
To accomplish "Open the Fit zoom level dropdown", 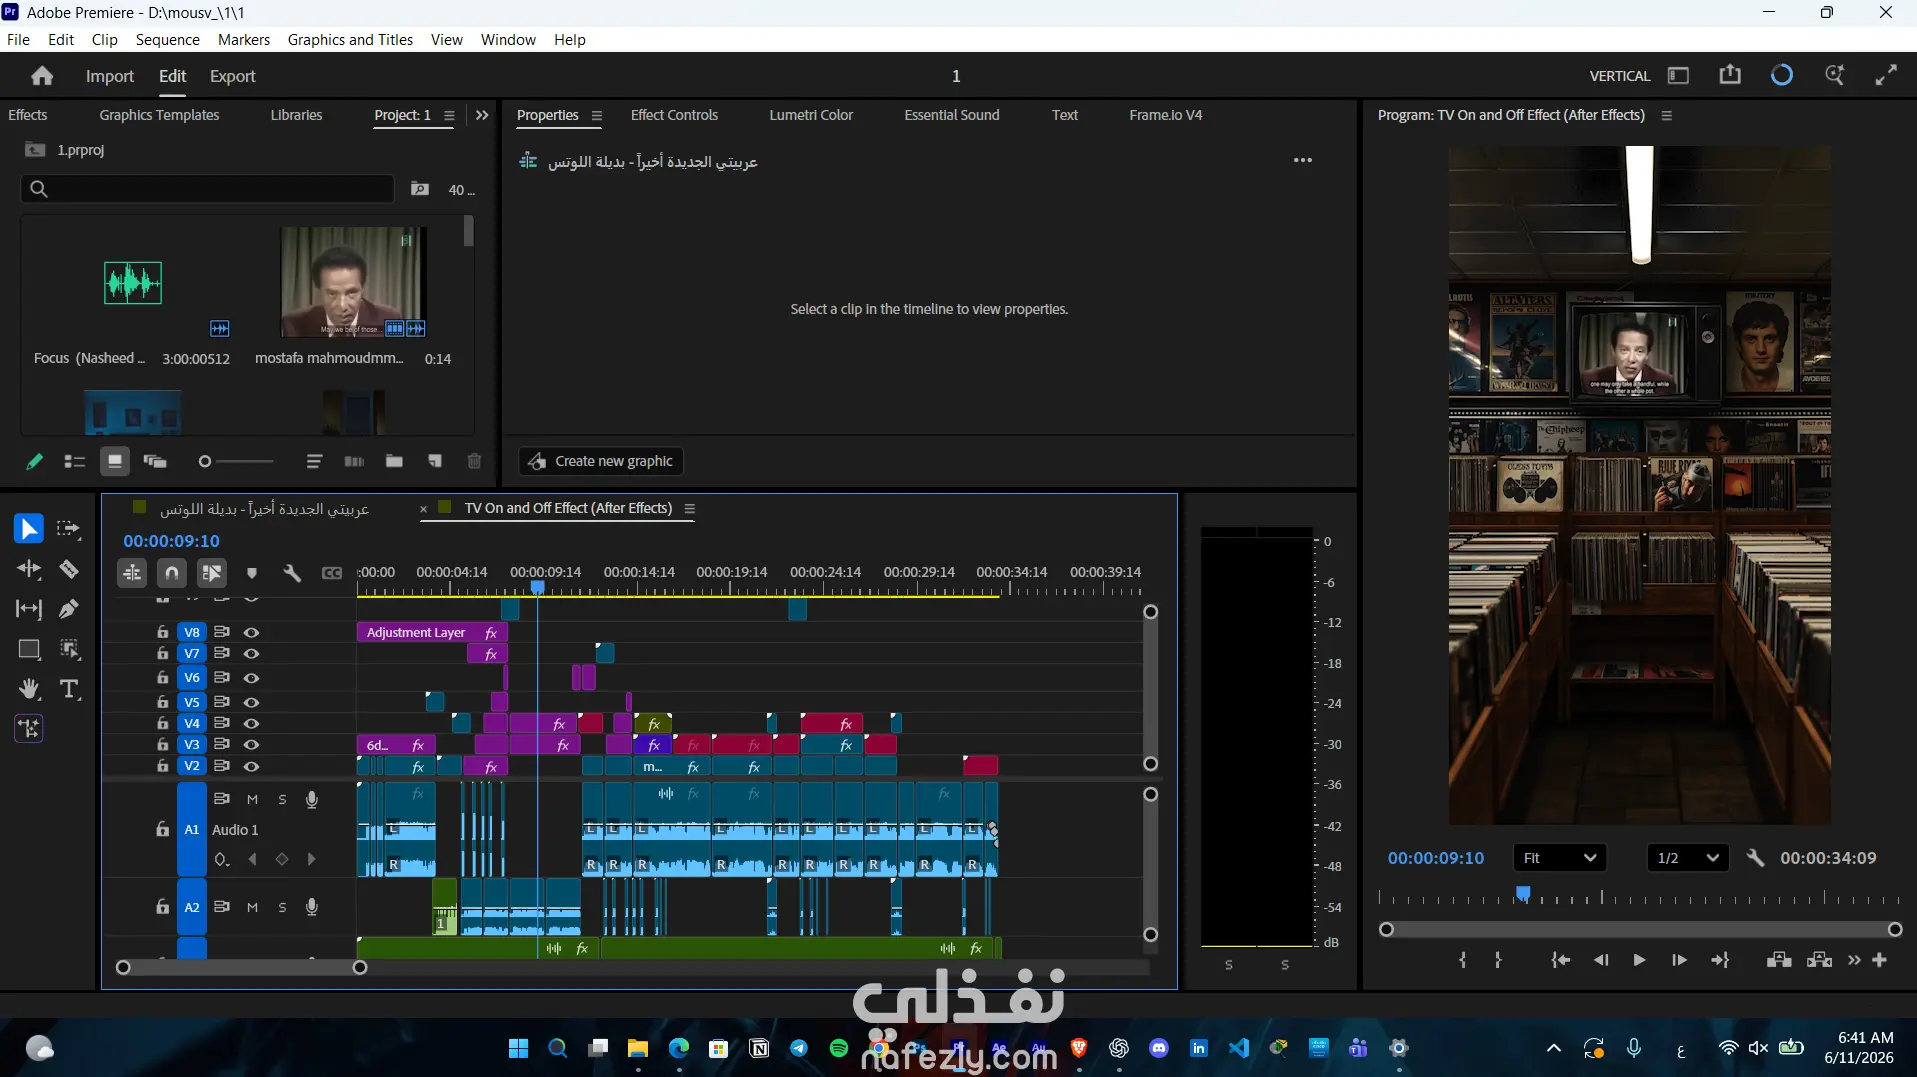I will (x=1559, y=858).
